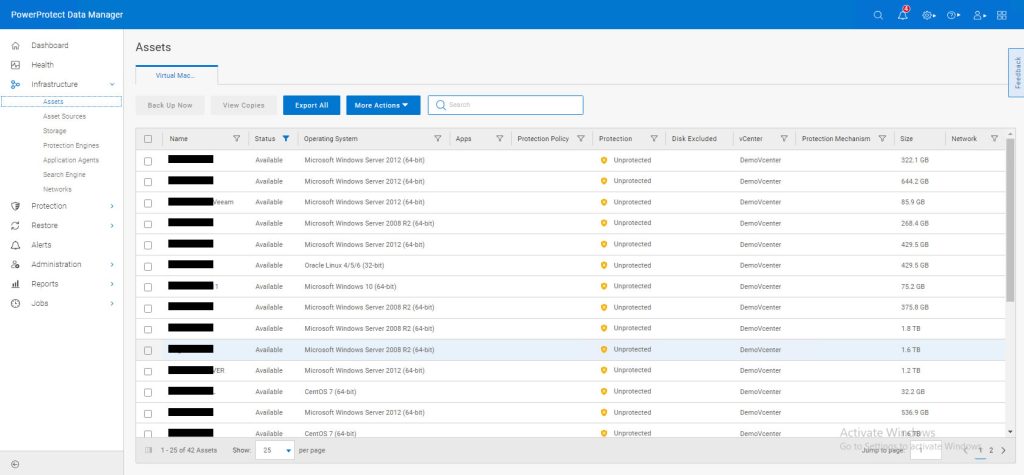1024x475 pixels.
Task: Toggle the select-all checkbox in table header
Action: (148, 139)
